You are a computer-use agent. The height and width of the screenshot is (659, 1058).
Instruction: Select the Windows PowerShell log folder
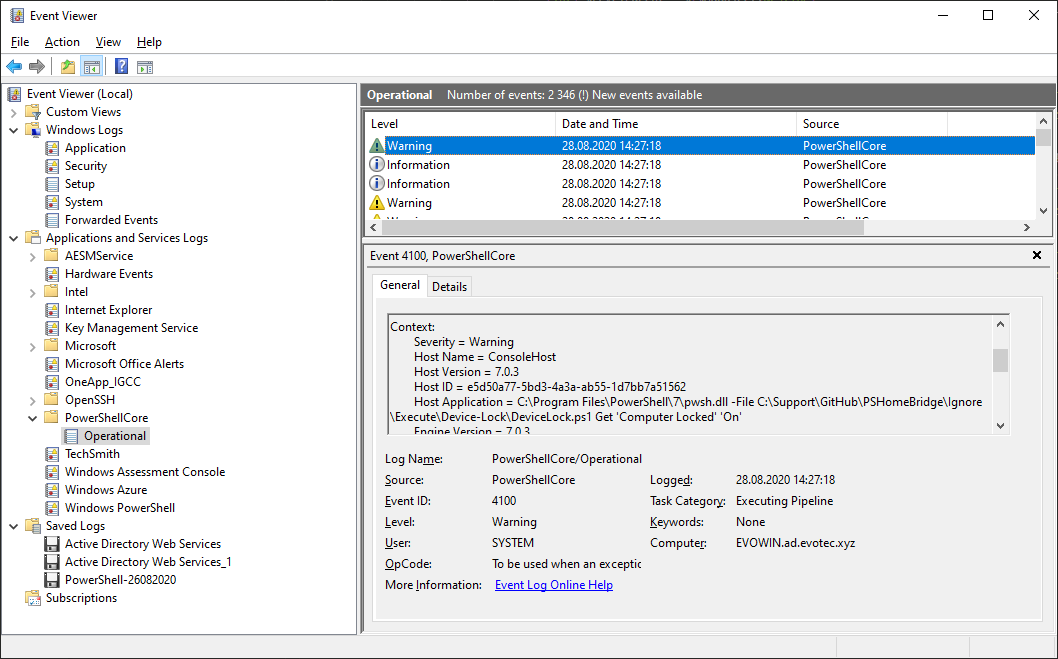[119, 508]
